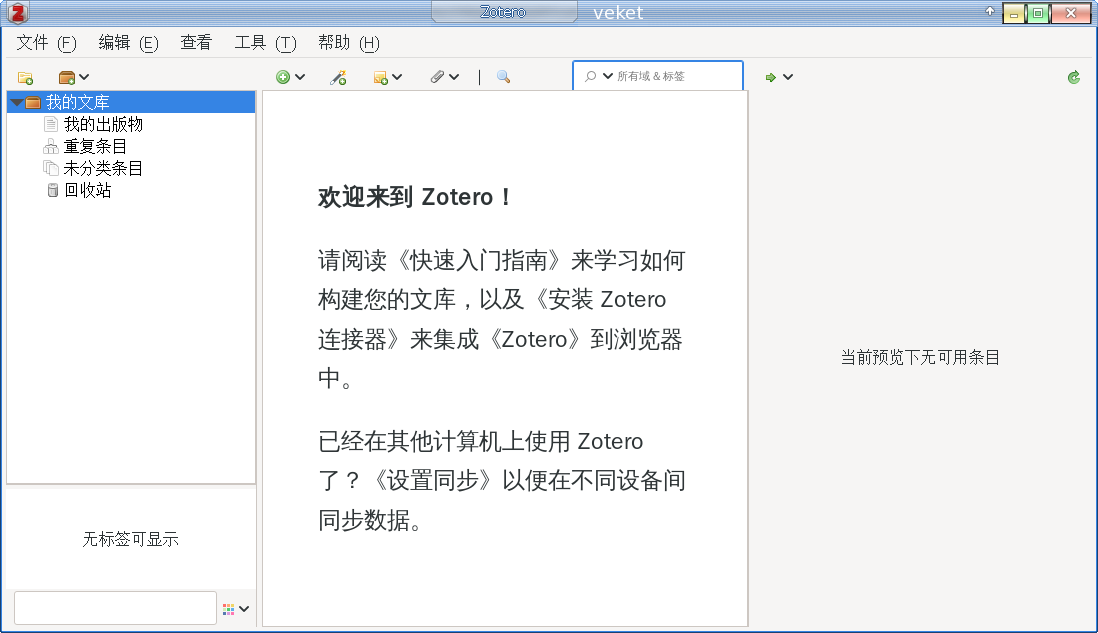Click the tag selector colored grid icon
This screenshot has height=633, width=1098.
point(228,609)
